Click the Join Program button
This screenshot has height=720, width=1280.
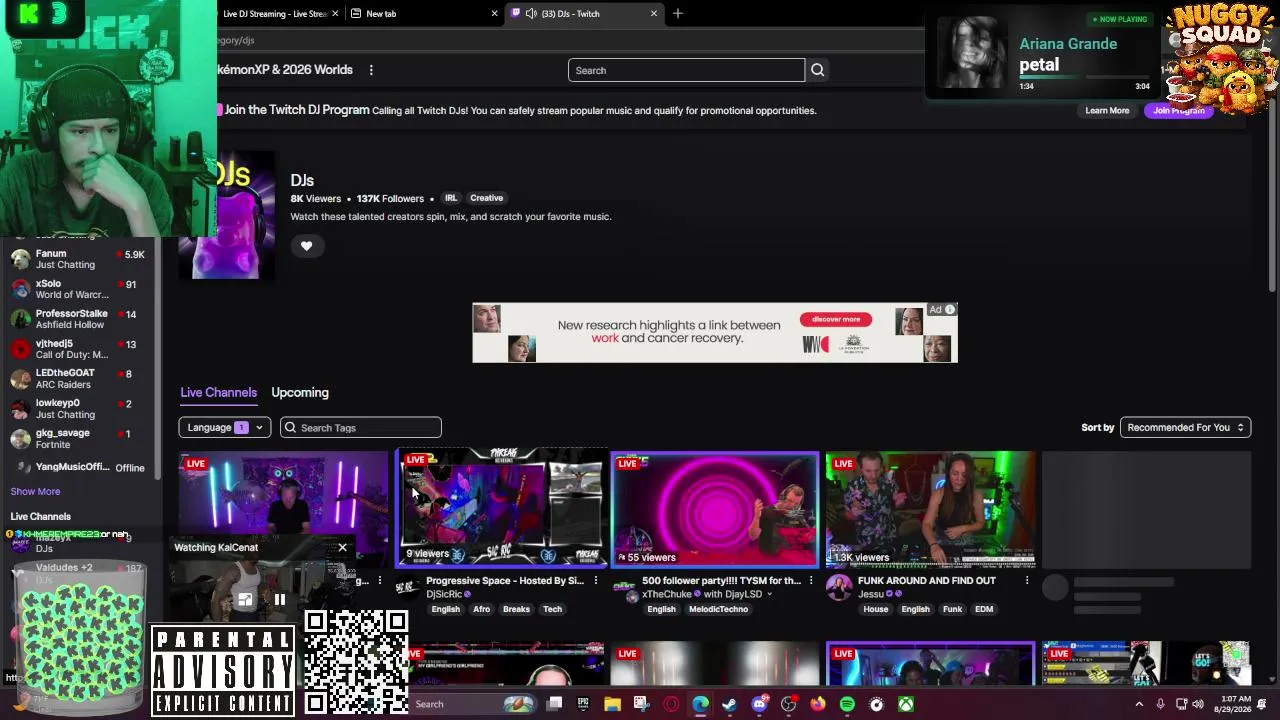(x=1179, y=111)
